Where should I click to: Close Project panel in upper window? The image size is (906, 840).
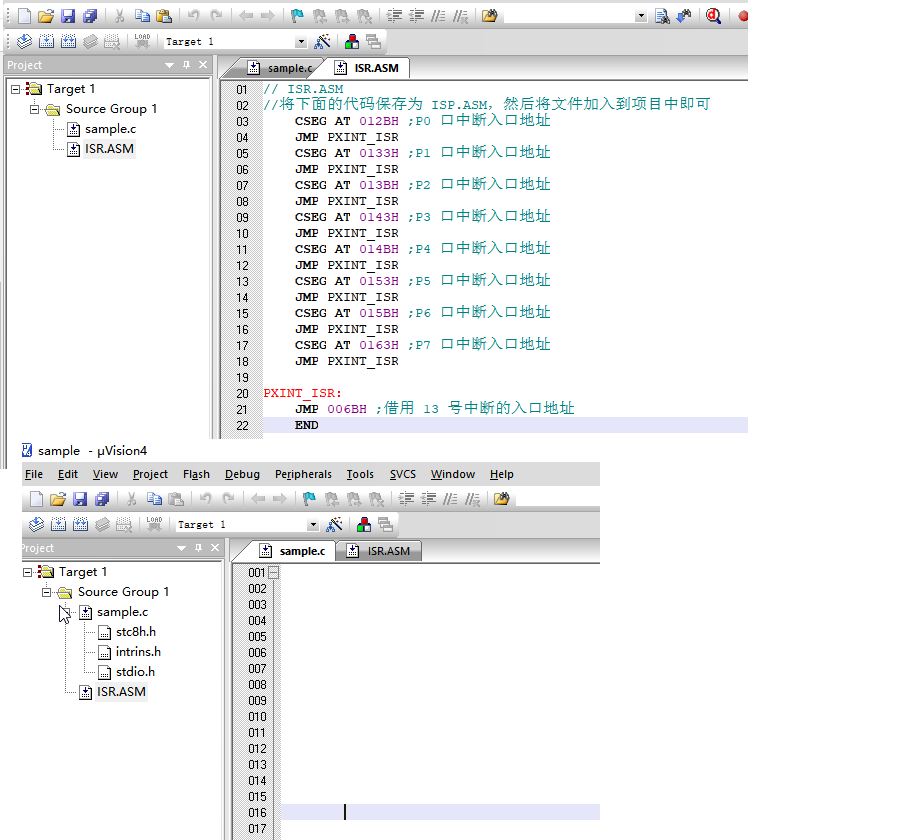pos(203,65)
